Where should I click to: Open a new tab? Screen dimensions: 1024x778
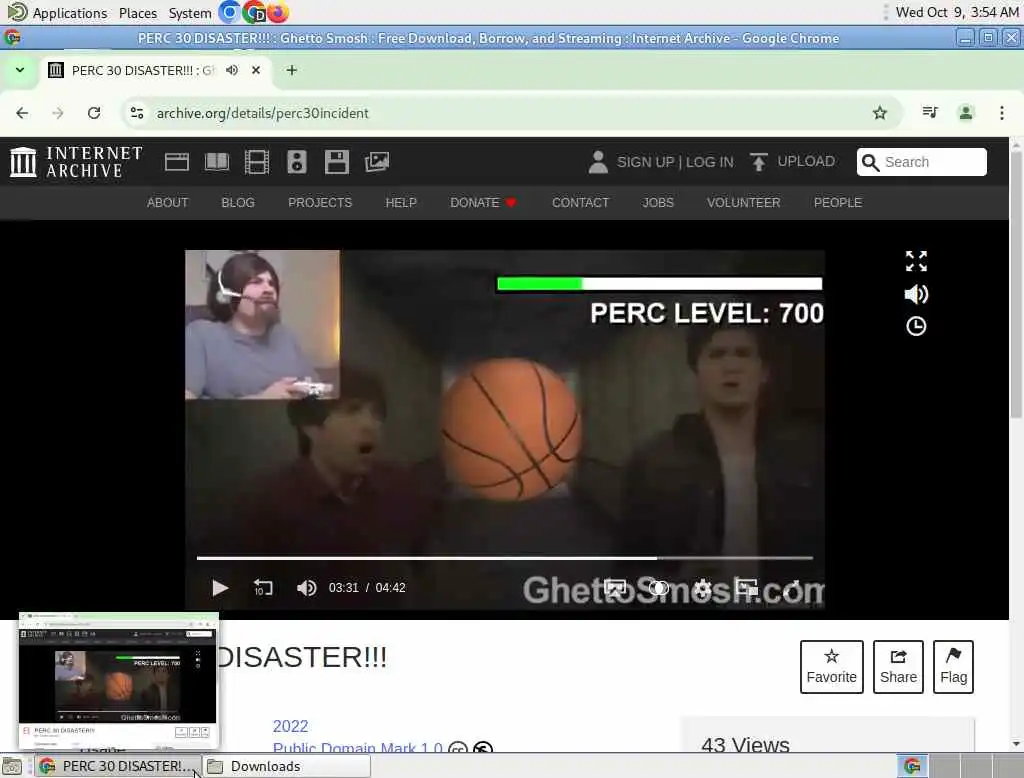pos(292,70)
